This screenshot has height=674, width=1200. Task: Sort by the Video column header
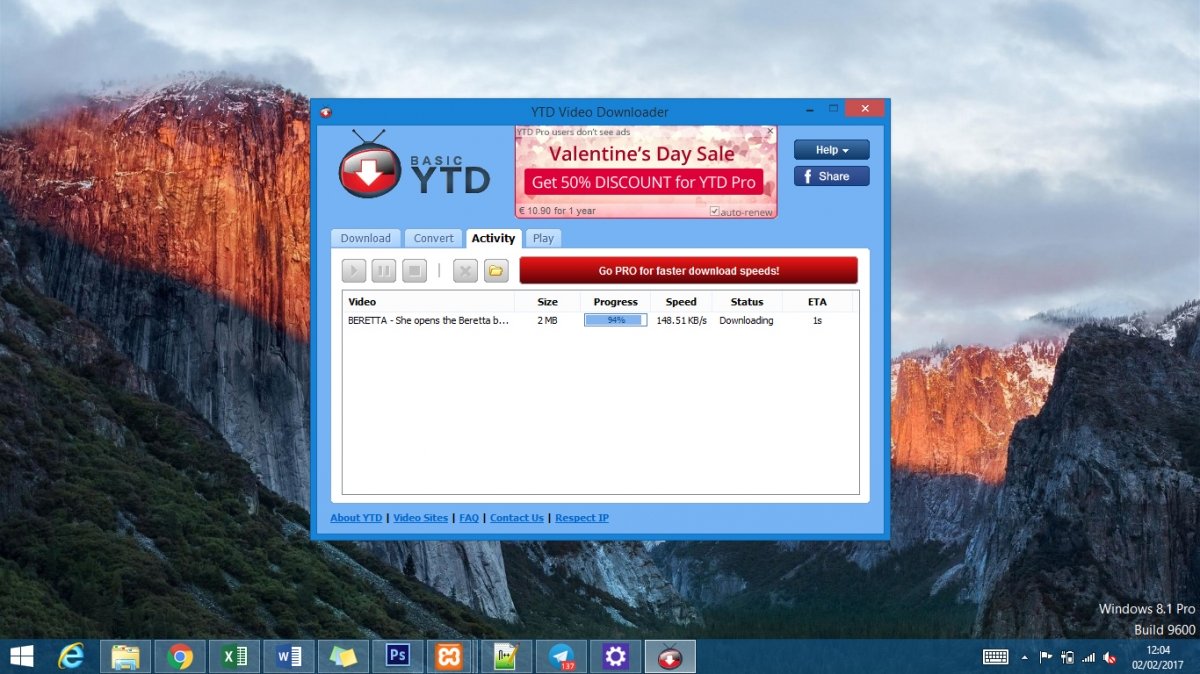coord(428,301)
